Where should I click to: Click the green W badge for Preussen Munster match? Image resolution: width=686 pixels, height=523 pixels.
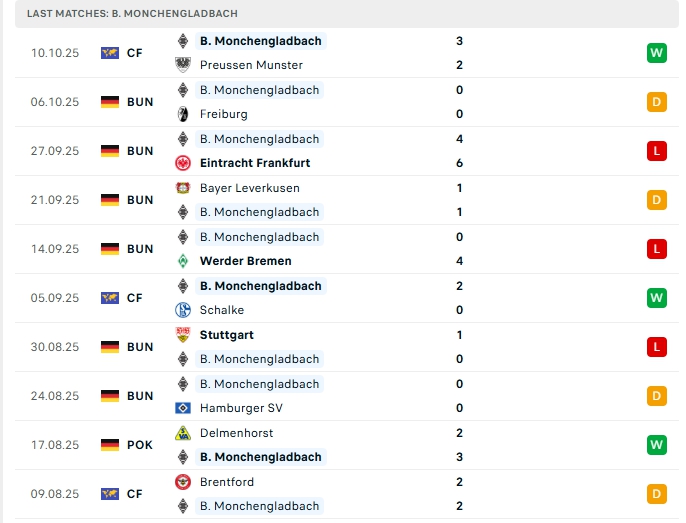click(656, 53)
